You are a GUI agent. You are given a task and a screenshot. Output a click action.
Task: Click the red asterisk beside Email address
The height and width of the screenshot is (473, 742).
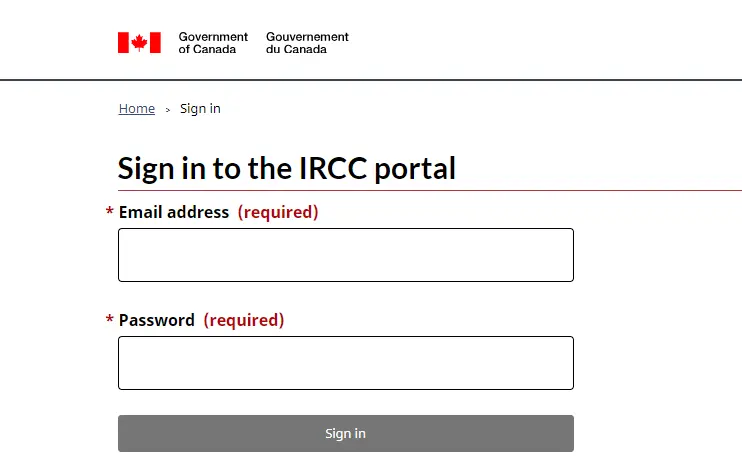point(110,213)
